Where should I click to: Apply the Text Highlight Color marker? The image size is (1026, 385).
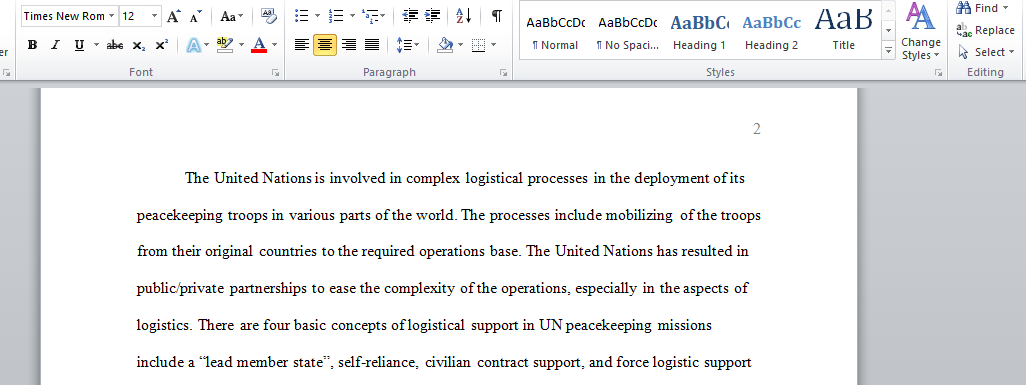pyautogui.click(x=224, y=45)
